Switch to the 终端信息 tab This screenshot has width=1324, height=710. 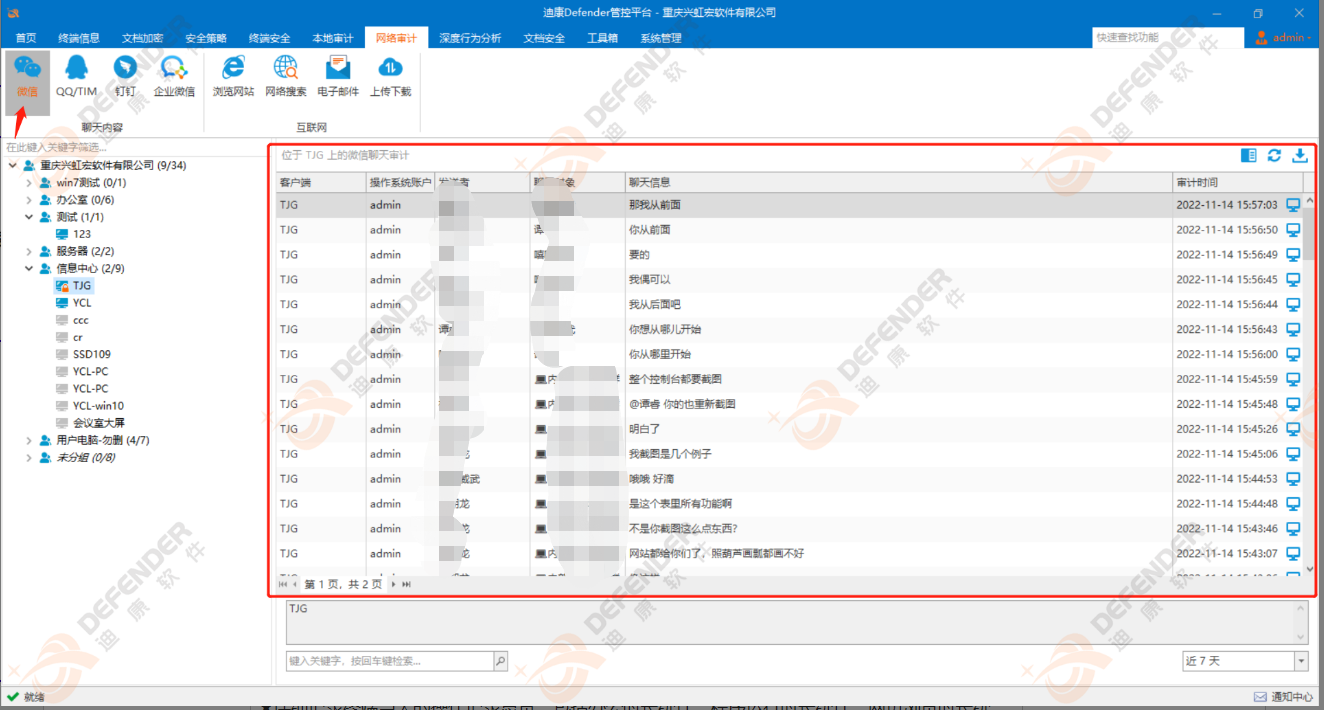tap(79, 38)
